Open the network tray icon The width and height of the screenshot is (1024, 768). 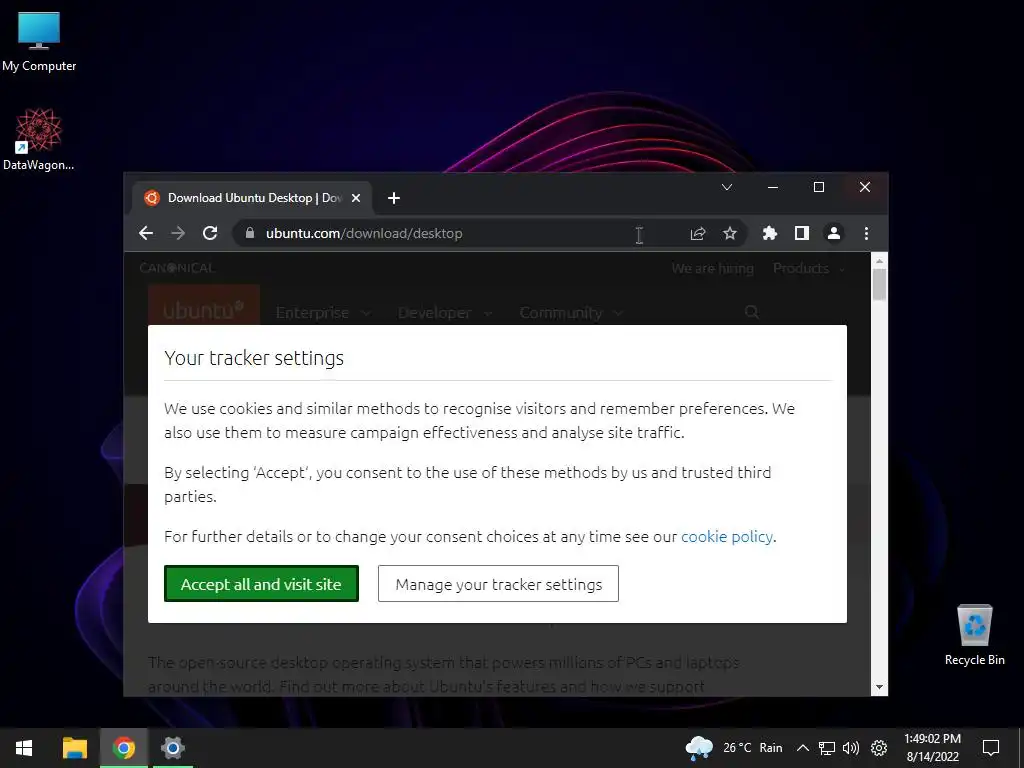[x=827, y=748]
